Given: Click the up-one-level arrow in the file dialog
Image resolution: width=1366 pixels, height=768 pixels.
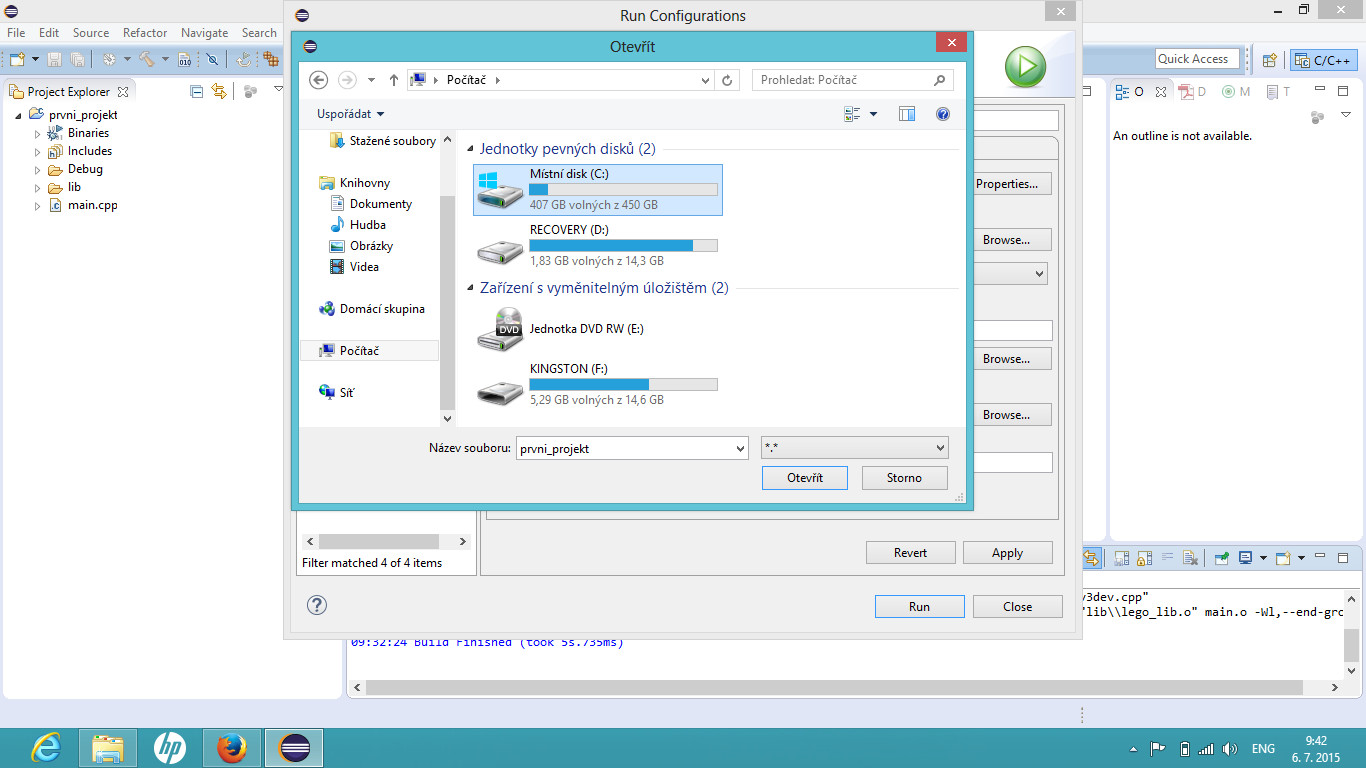Looking at the screenshot, I should coord(394,80).
